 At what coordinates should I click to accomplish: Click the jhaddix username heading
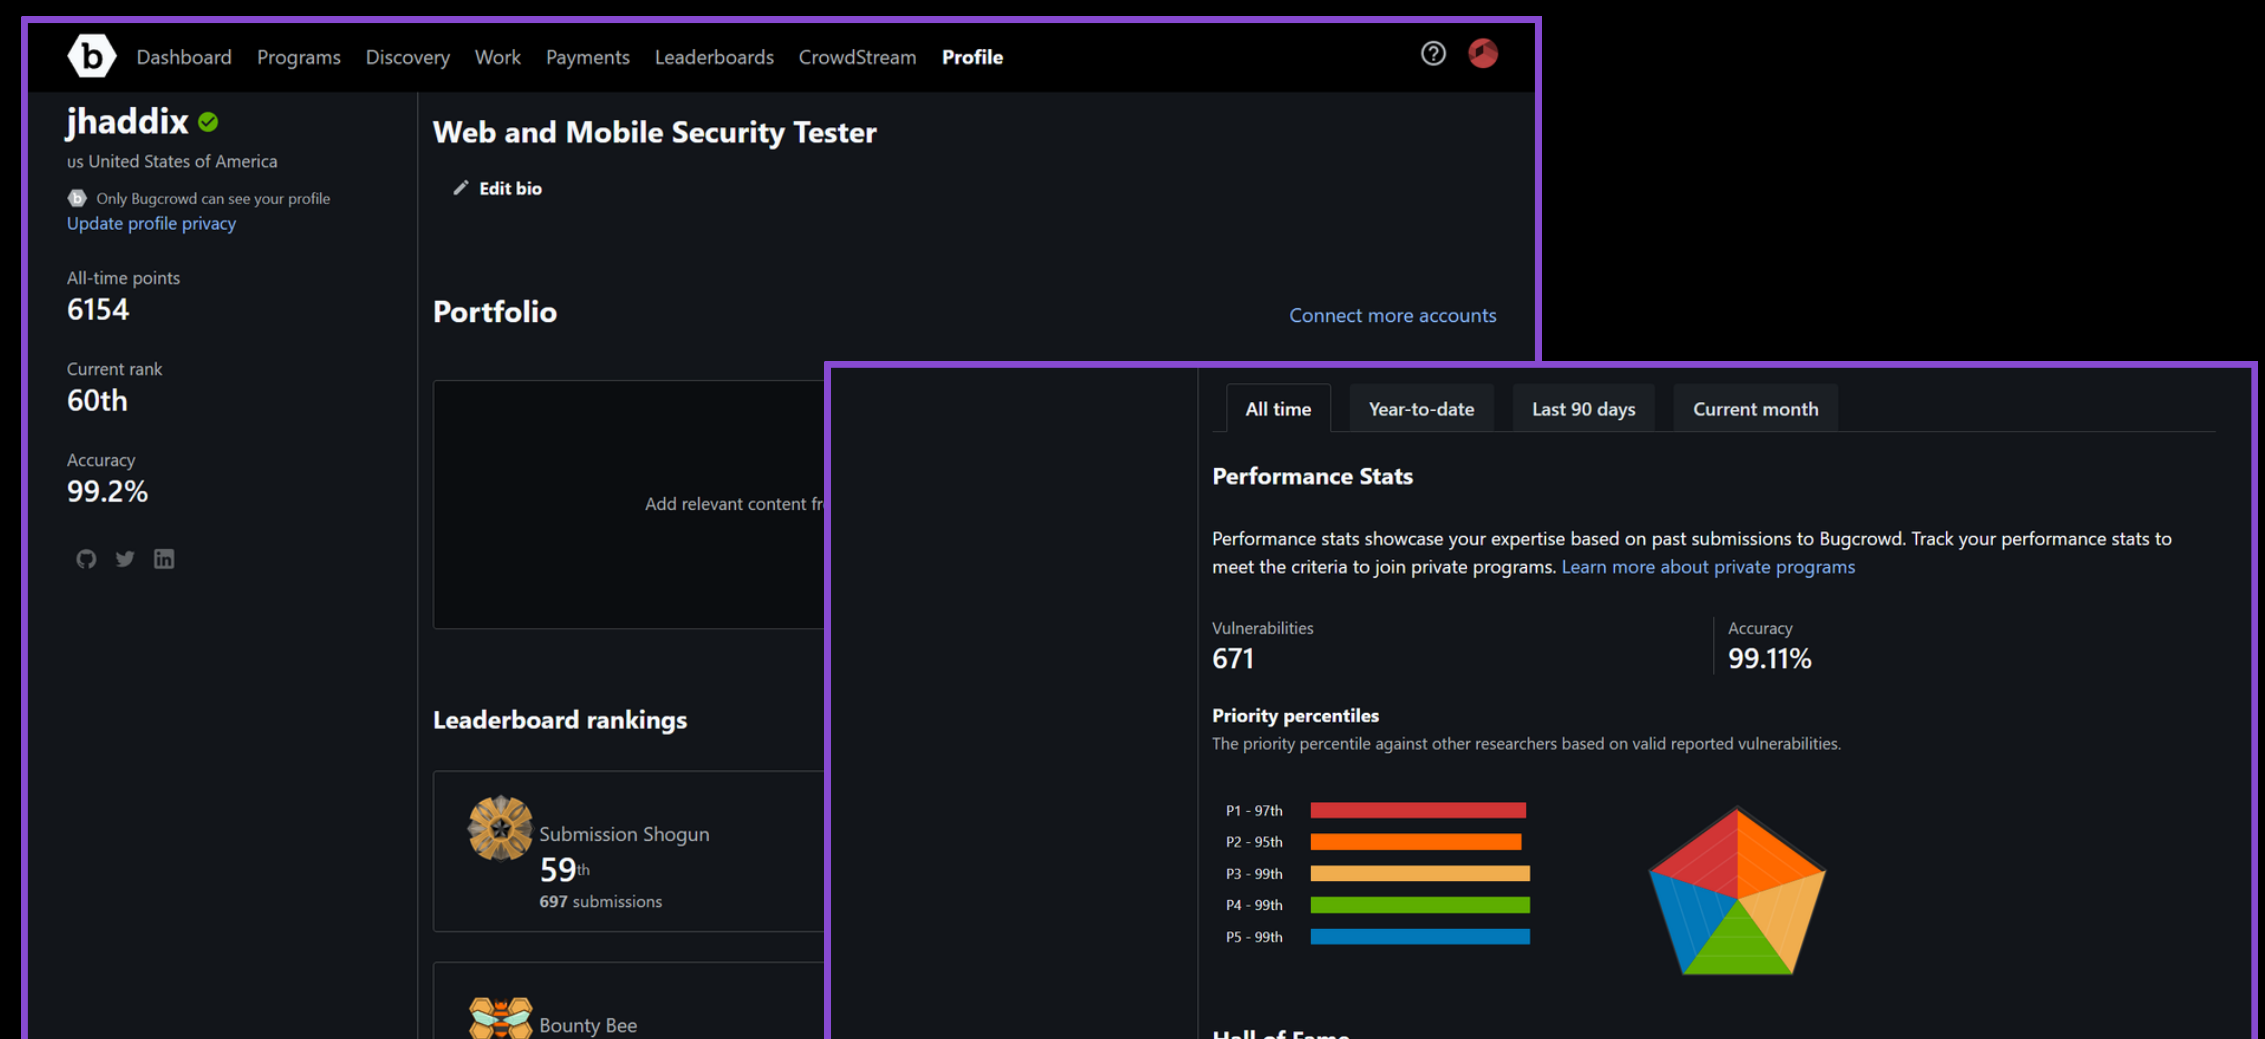click(127, 121)
